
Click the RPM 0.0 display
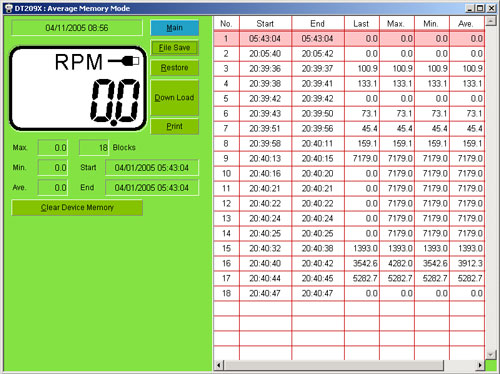click(x=78, y=89)
